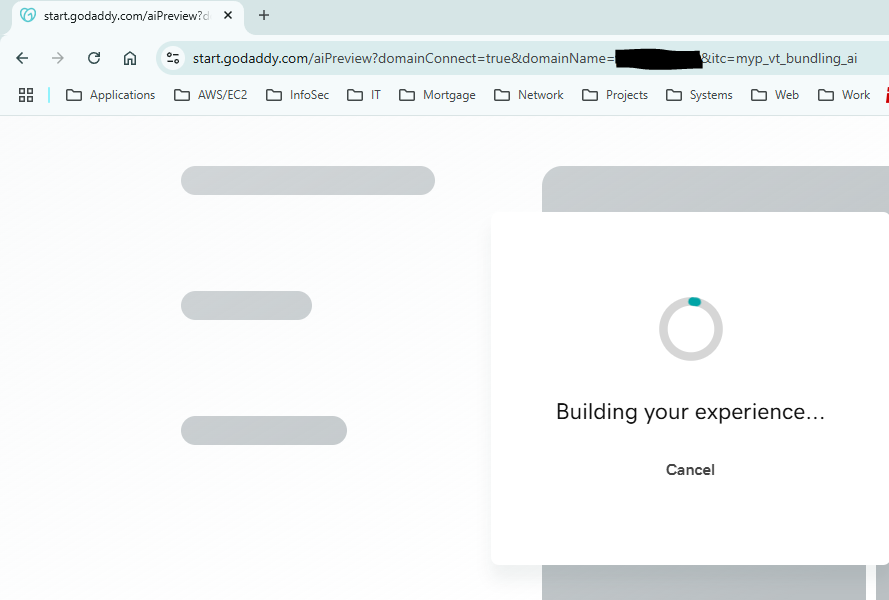Screen dimensions: 889x600
Task: Go to the home page icon
Action: point(130,58)
